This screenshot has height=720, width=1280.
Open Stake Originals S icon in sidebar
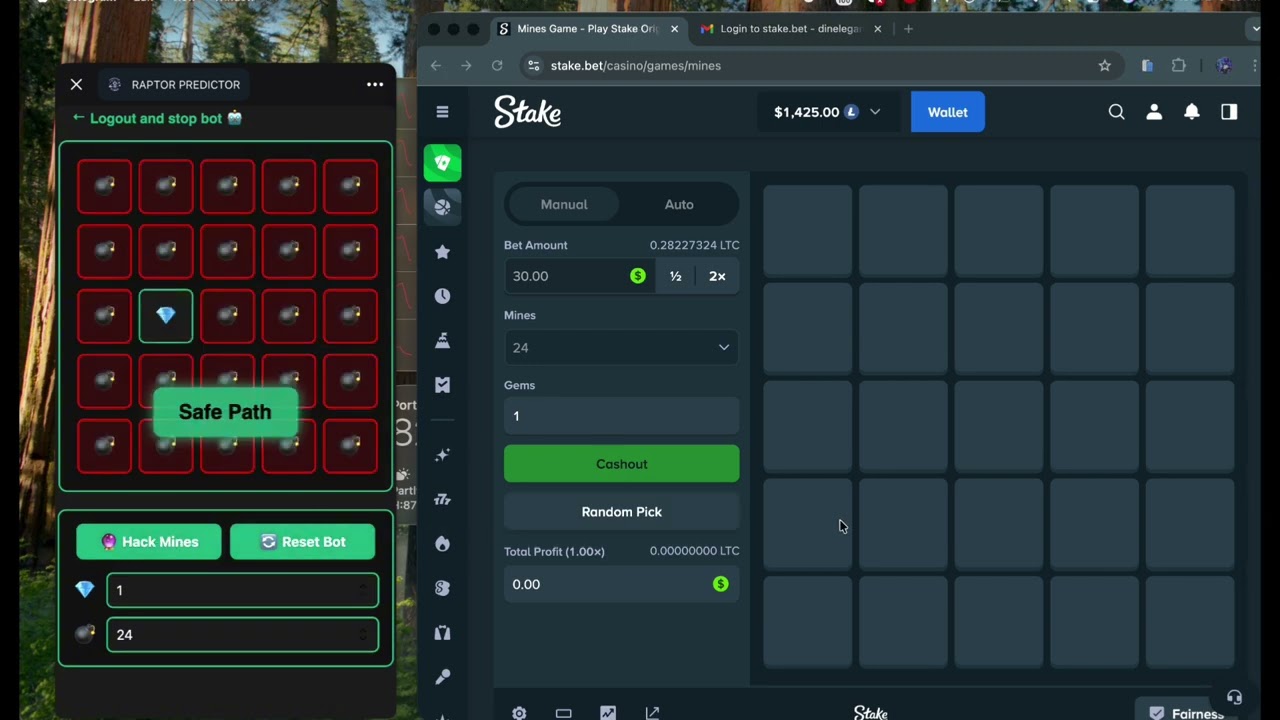point(442,588)
